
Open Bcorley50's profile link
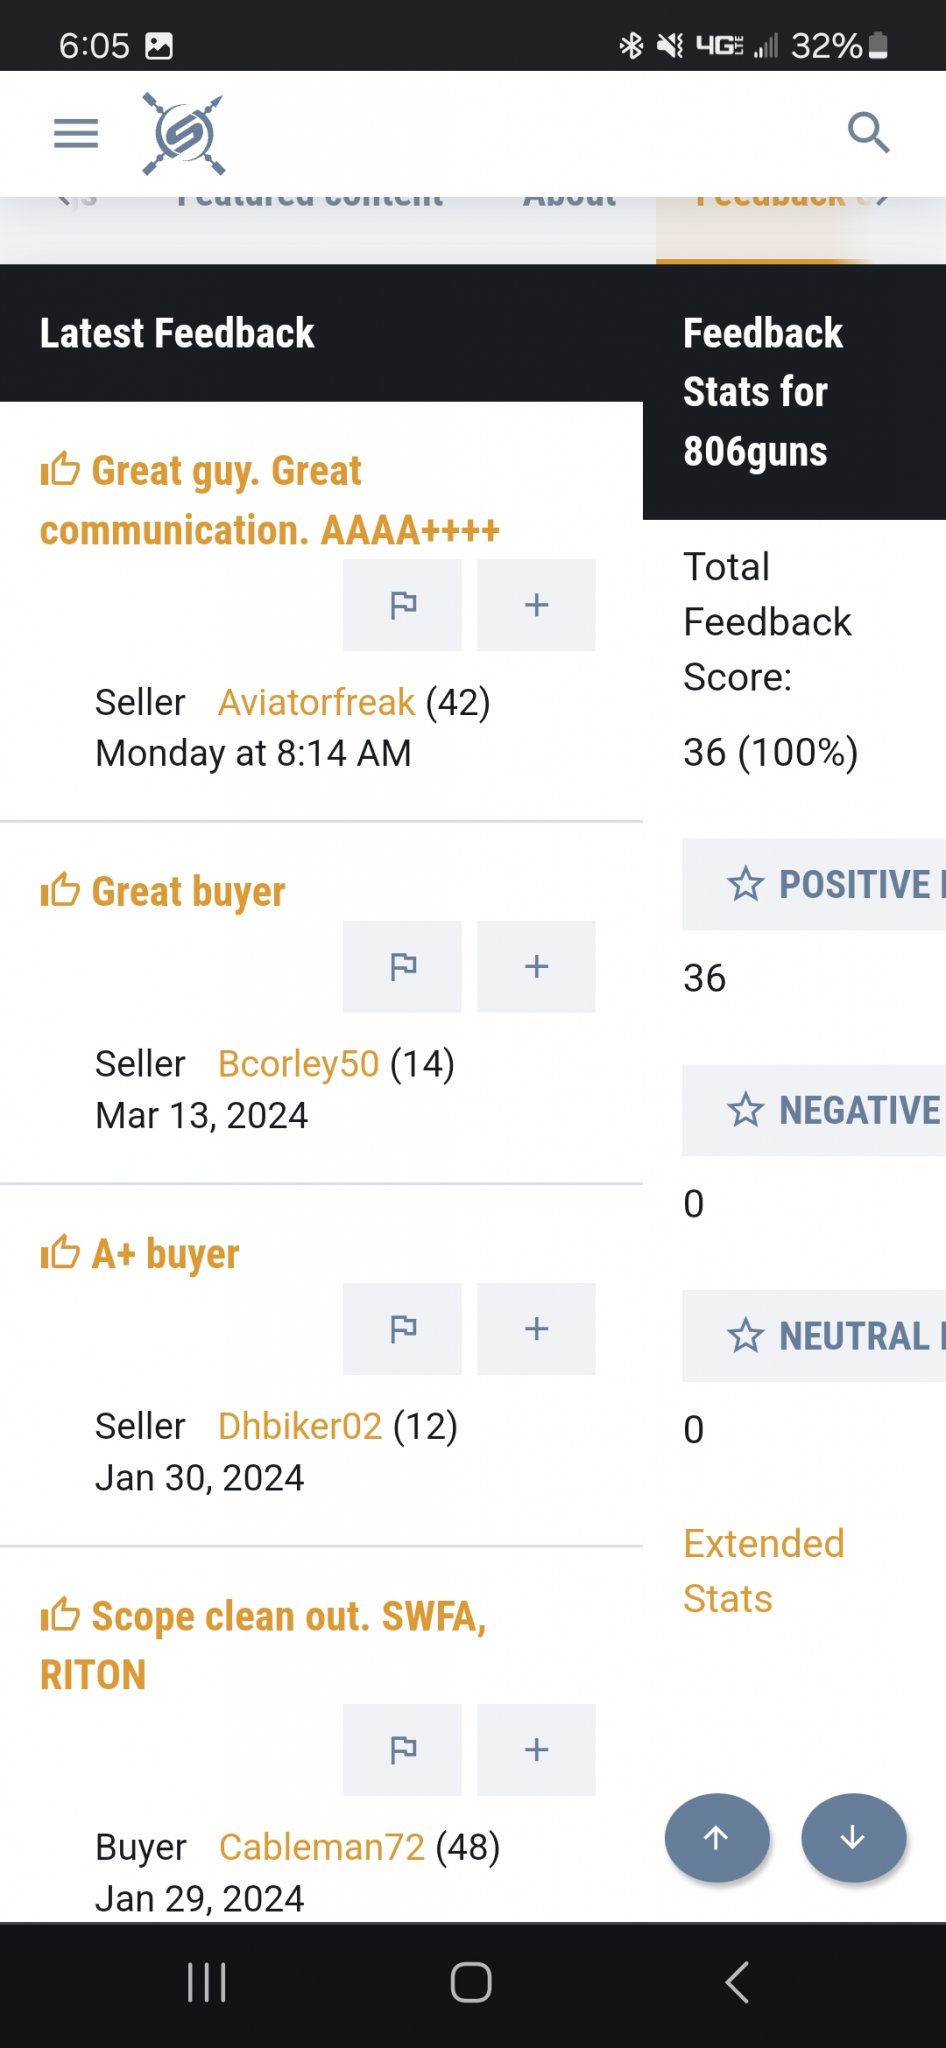point(298,1064)
